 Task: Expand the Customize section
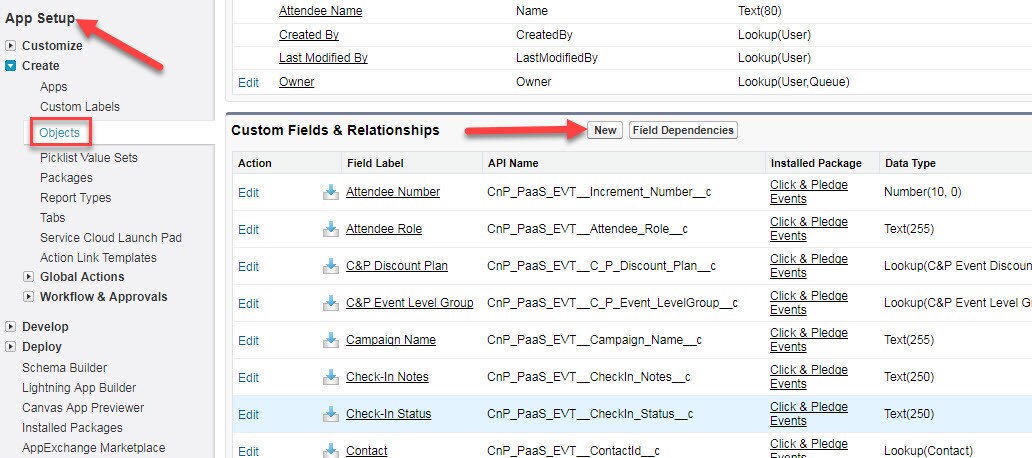pyautogui.click(x=11, y=46)
